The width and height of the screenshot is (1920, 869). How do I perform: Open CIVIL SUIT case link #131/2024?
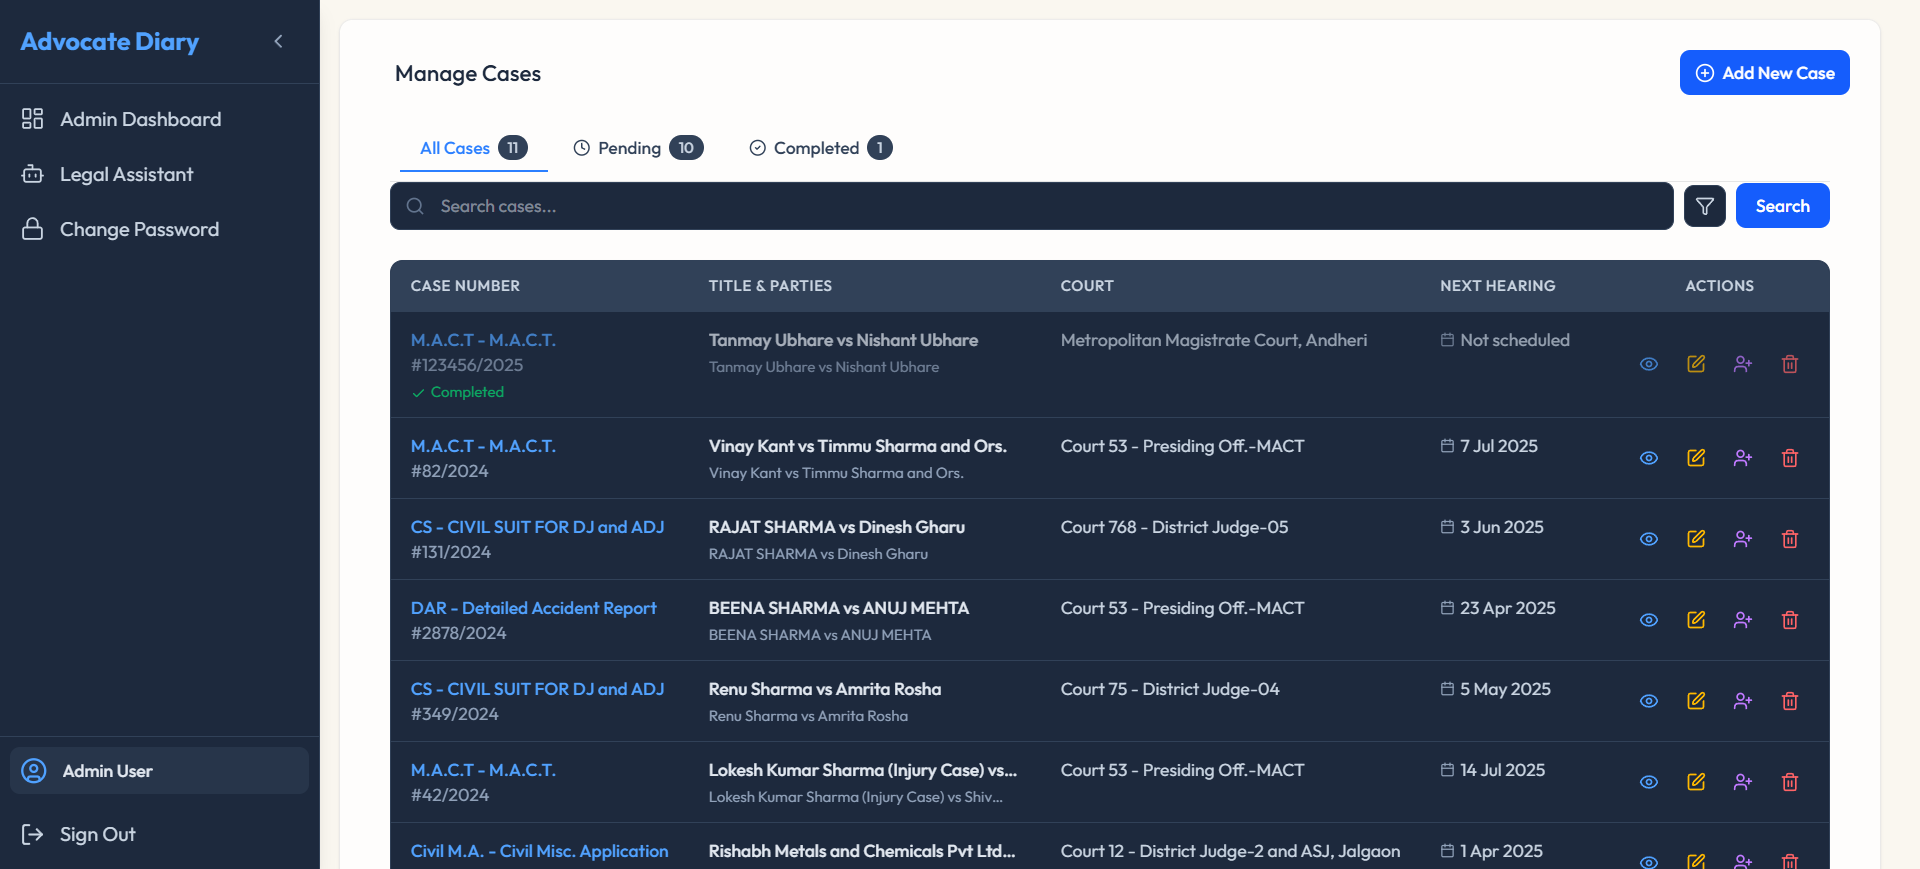click(x=537, y=527)
